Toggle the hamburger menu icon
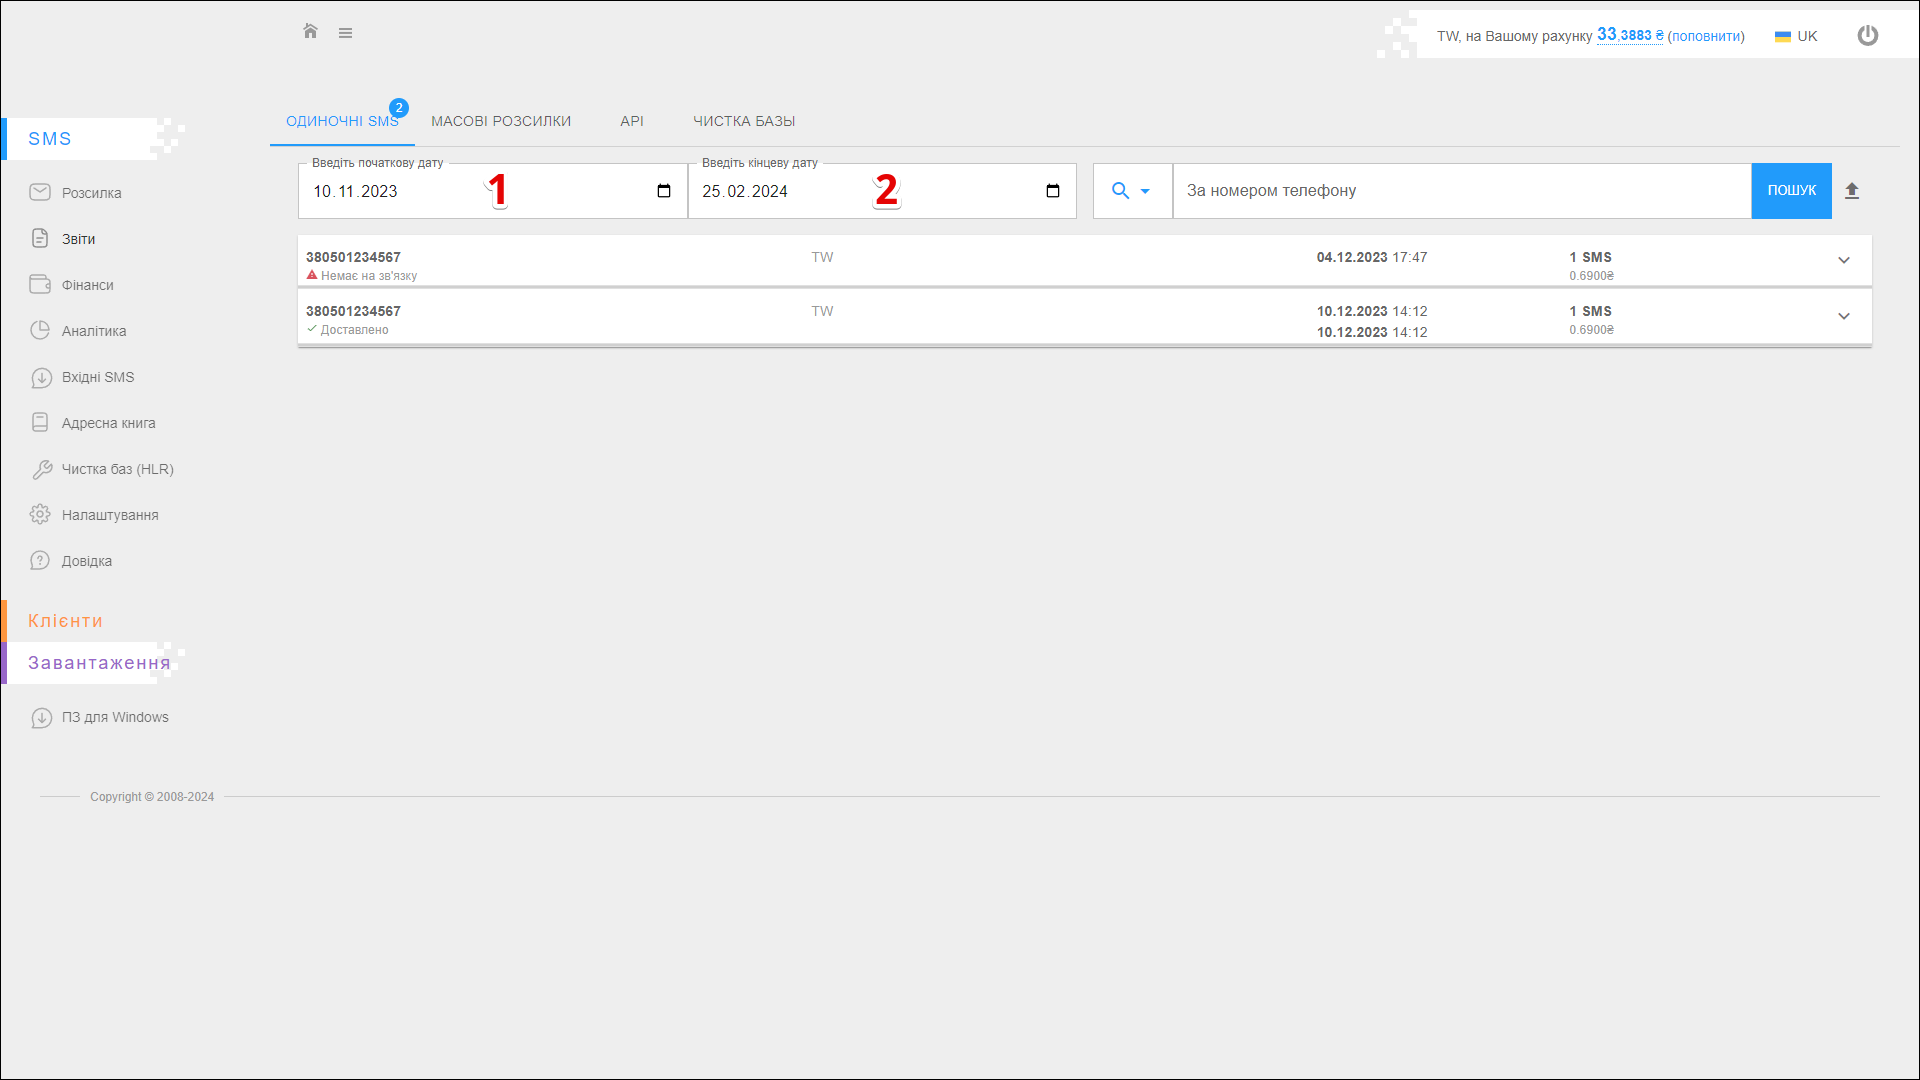1920x1080 pixels. [x=345, y=33]
